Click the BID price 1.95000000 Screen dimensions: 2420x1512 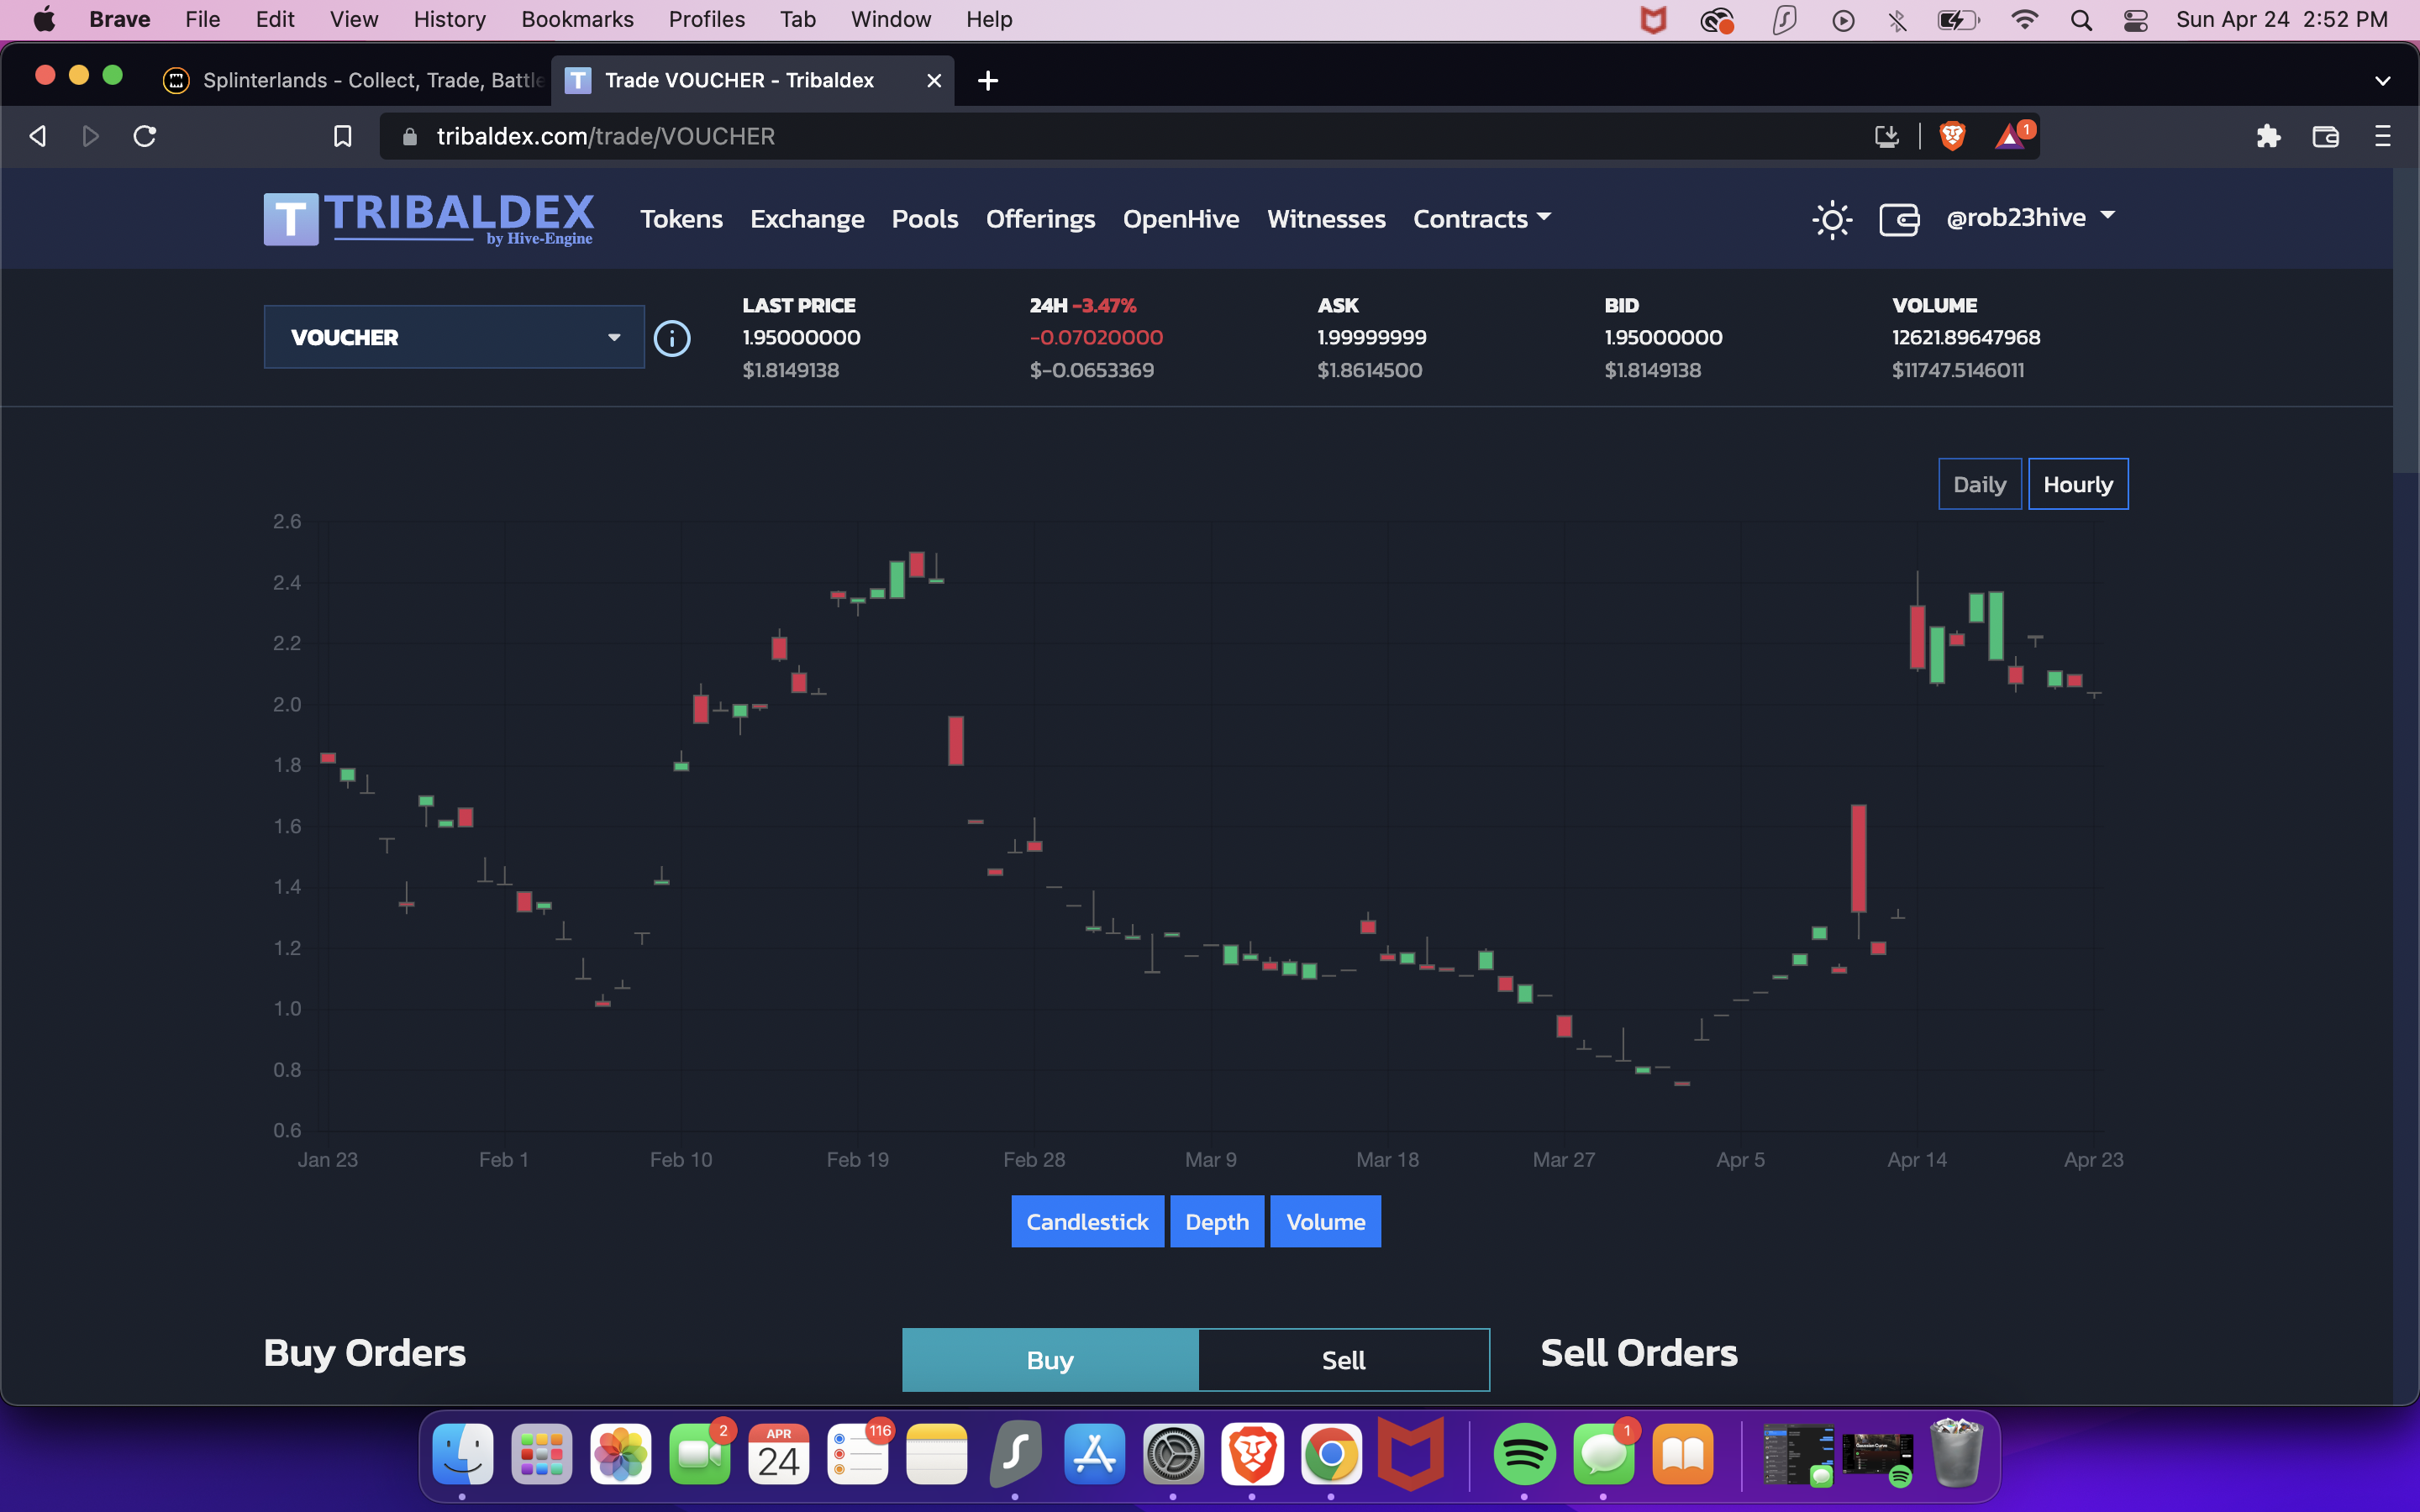pyautogui.click(x=1663, y=337)
